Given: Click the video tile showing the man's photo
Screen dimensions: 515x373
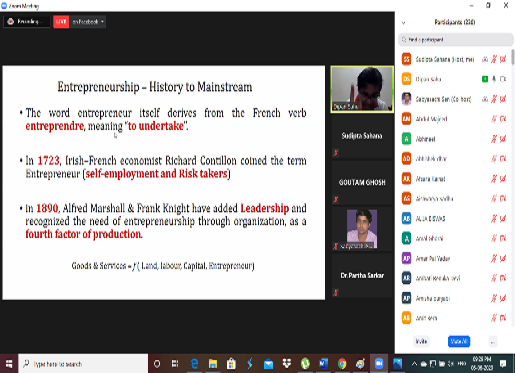Looking at the screenshot, I should click(x=362, y=229).
